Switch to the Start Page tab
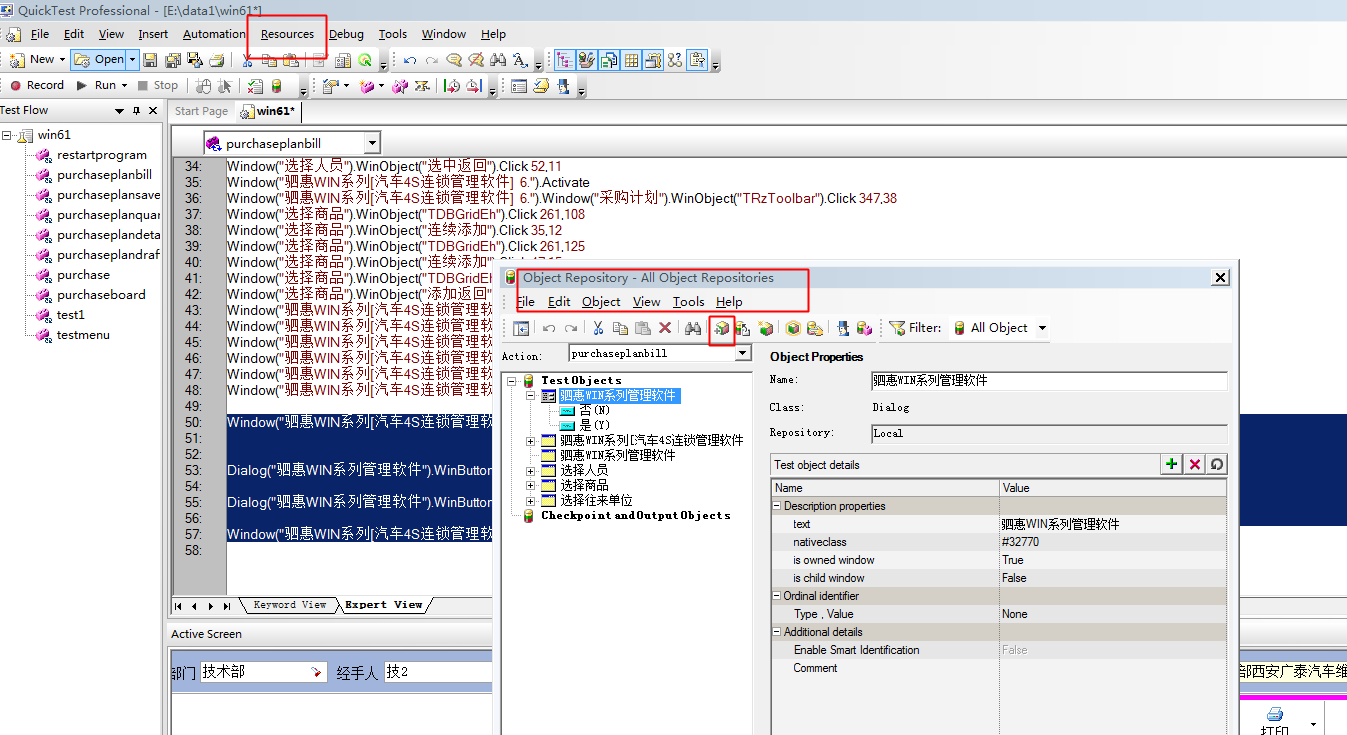Viewport: 1347px width, 735px height. [201, 111]
